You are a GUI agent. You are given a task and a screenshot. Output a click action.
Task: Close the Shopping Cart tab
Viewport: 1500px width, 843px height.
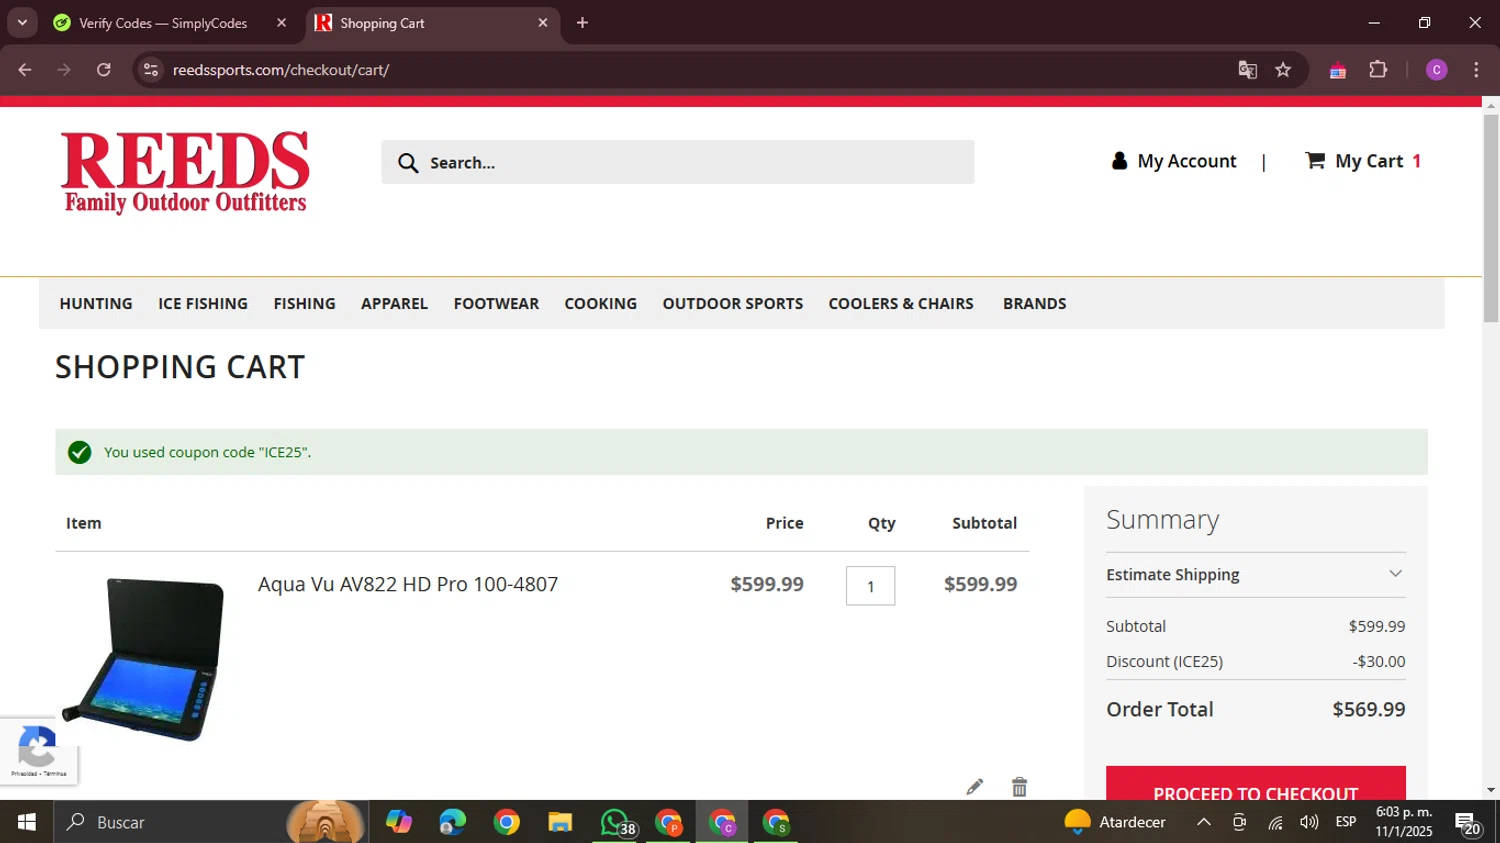pyautogui.click(x=543, y=23)
